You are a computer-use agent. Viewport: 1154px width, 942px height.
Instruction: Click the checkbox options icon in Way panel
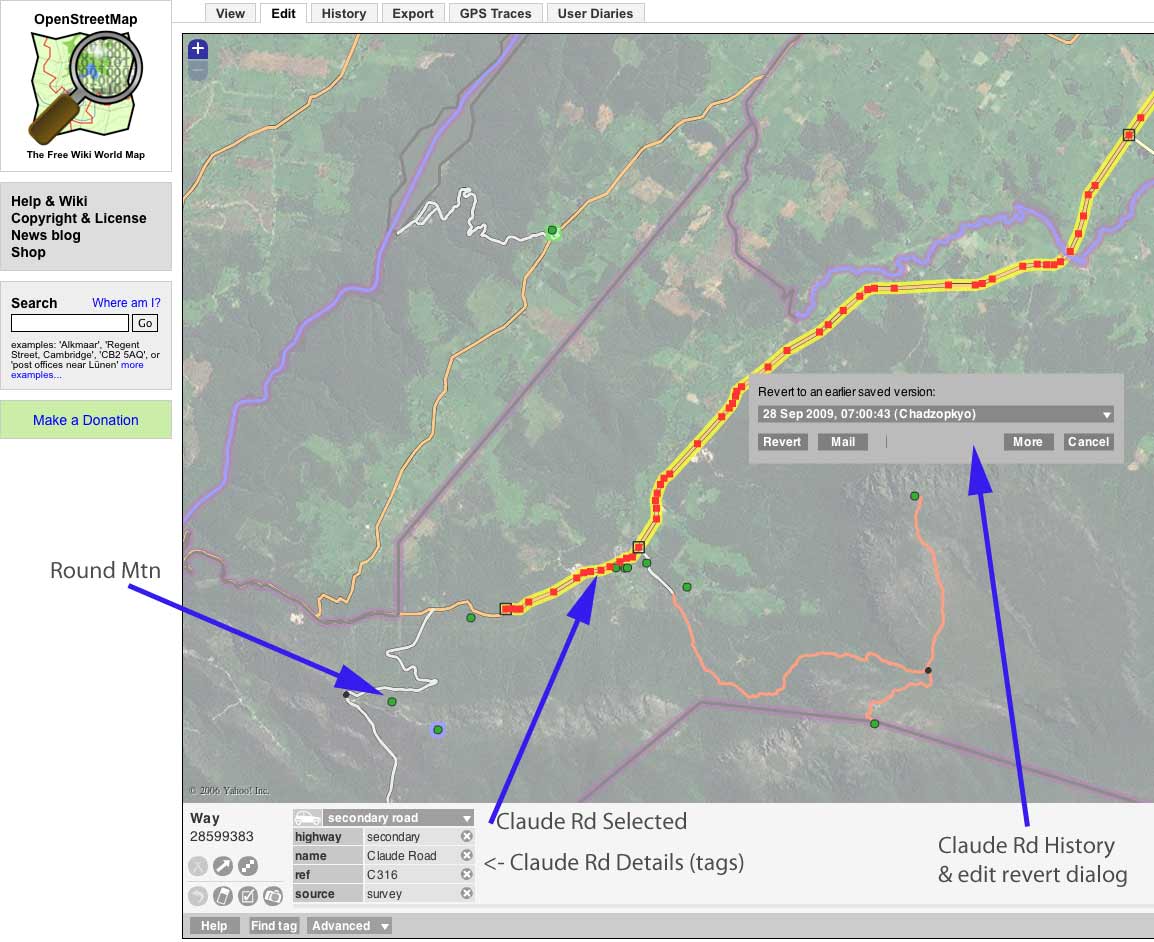click(248, 896)
